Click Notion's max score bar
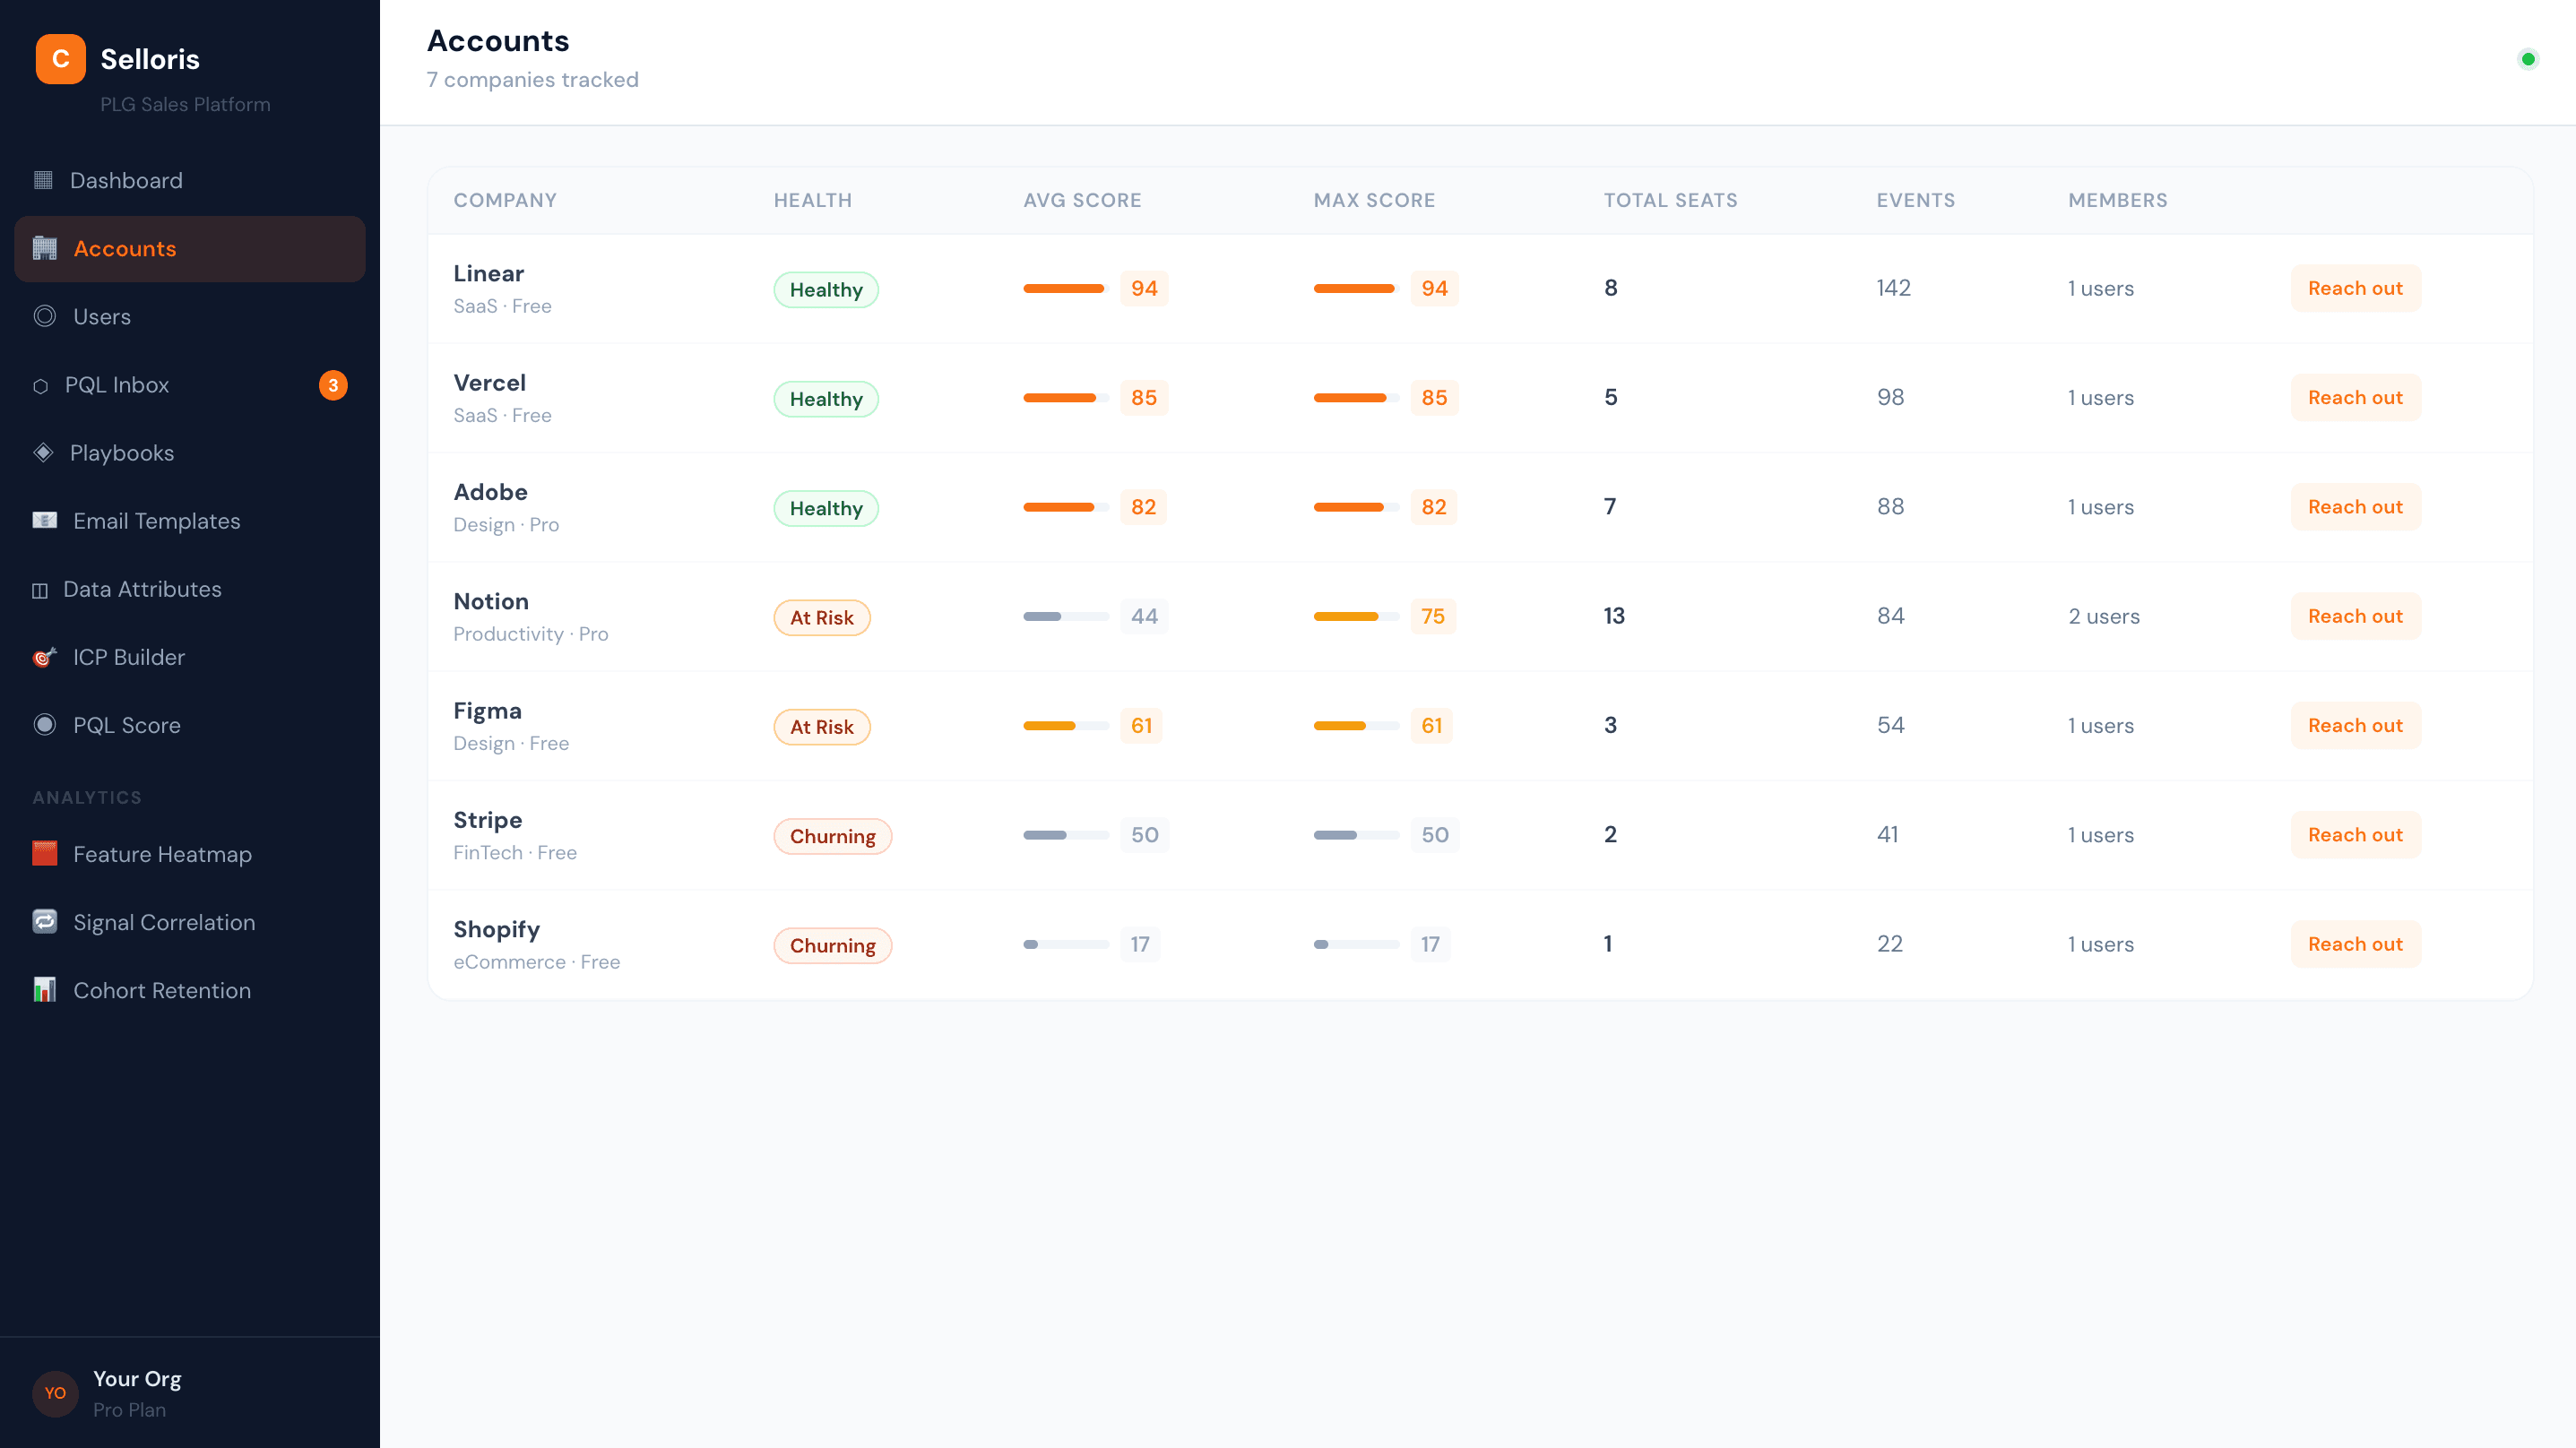This screenshot has height=1448, width=2576. coord(1356,616)
